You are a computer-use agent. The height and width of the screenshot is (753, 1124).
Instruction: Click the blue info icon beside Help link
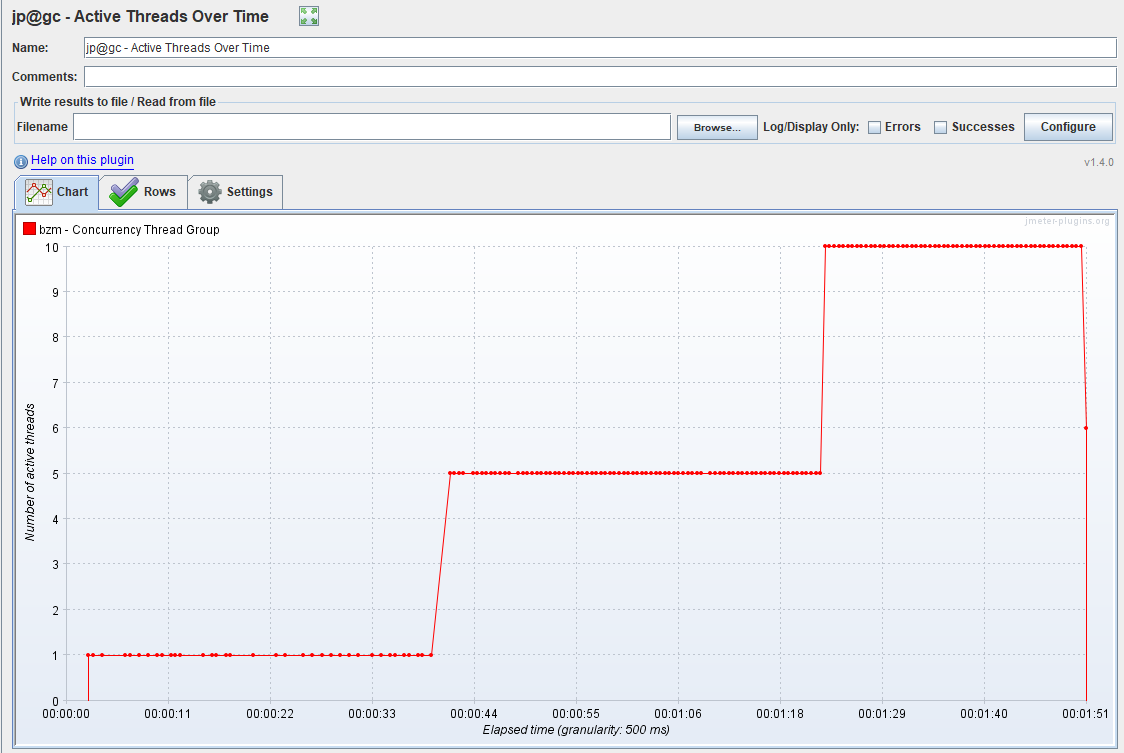21,161
